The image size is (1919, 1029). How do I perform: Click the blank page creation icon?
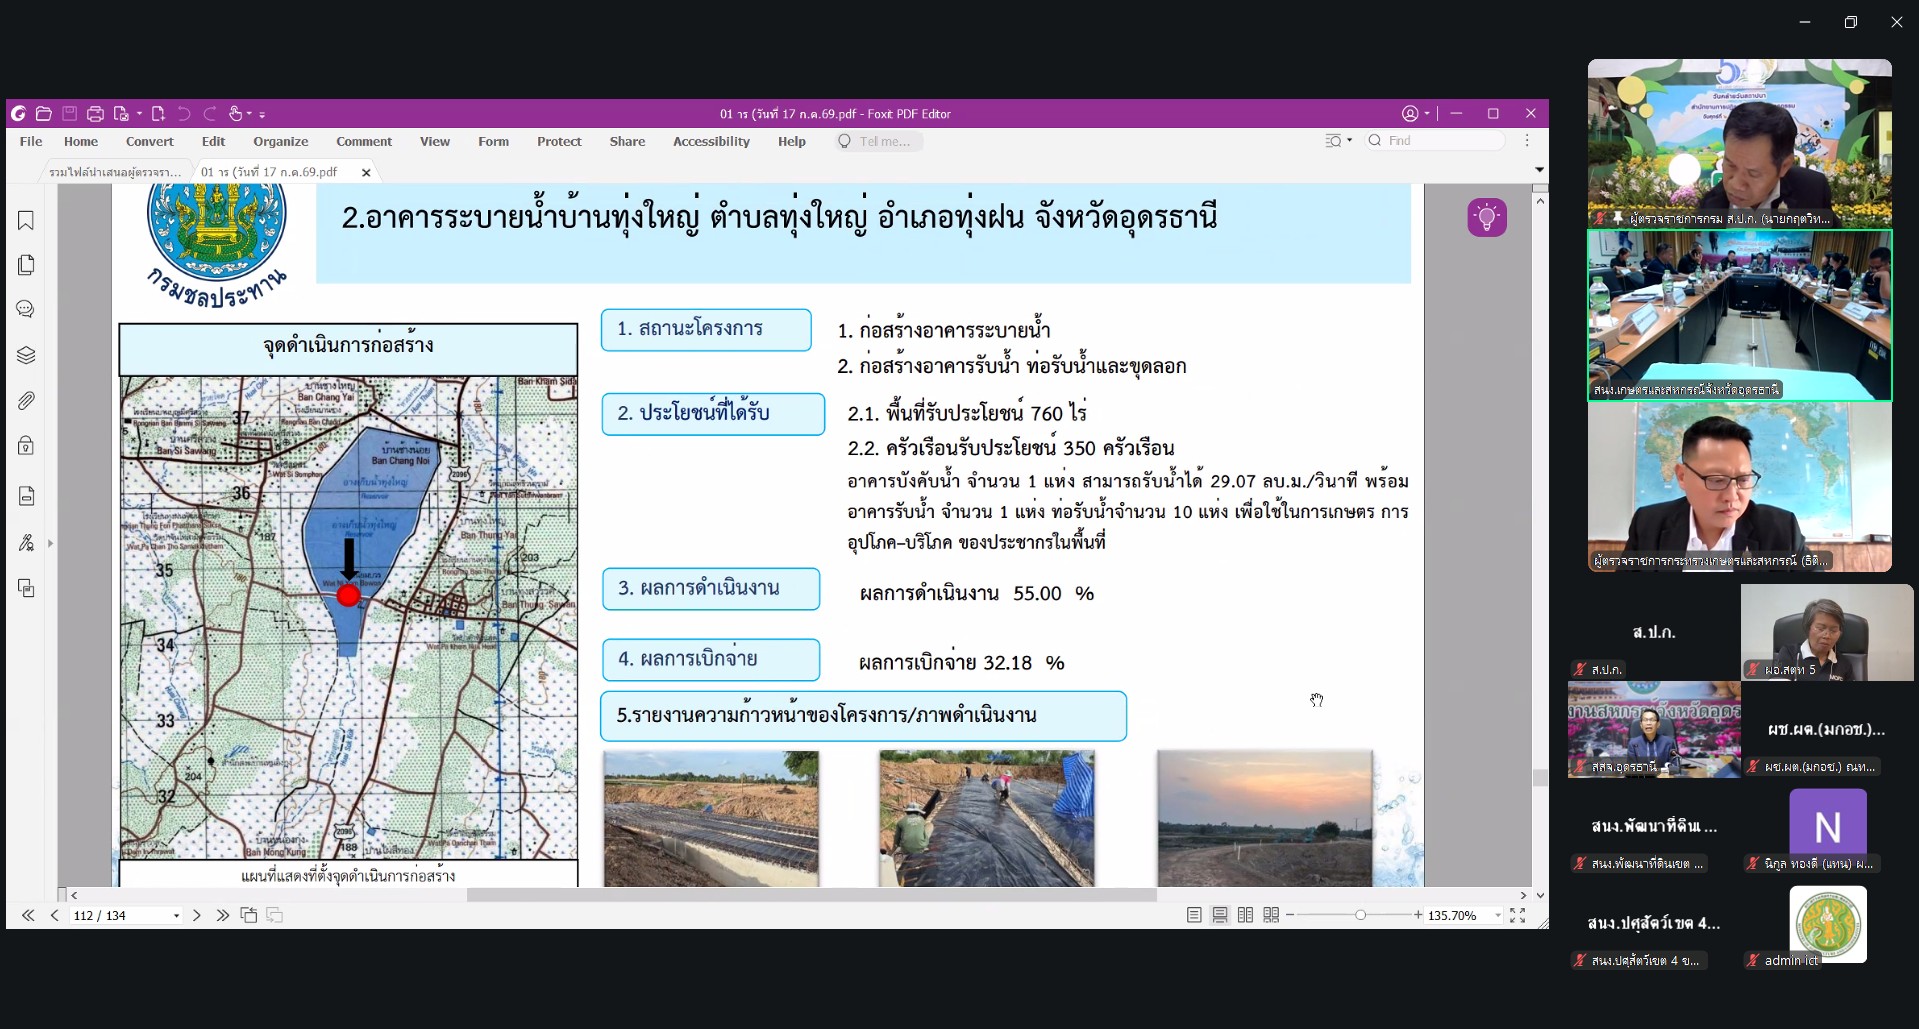coord(158,114)
